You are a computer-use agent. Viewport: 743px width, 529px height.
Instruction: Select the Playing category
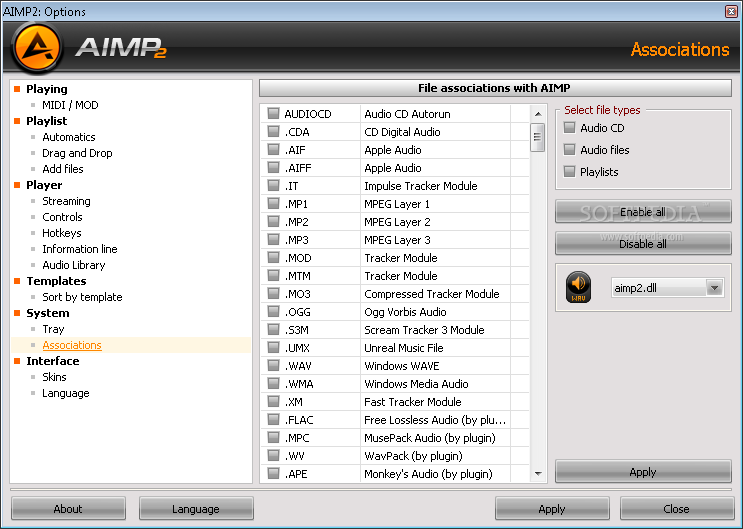[x=46, y=89]
